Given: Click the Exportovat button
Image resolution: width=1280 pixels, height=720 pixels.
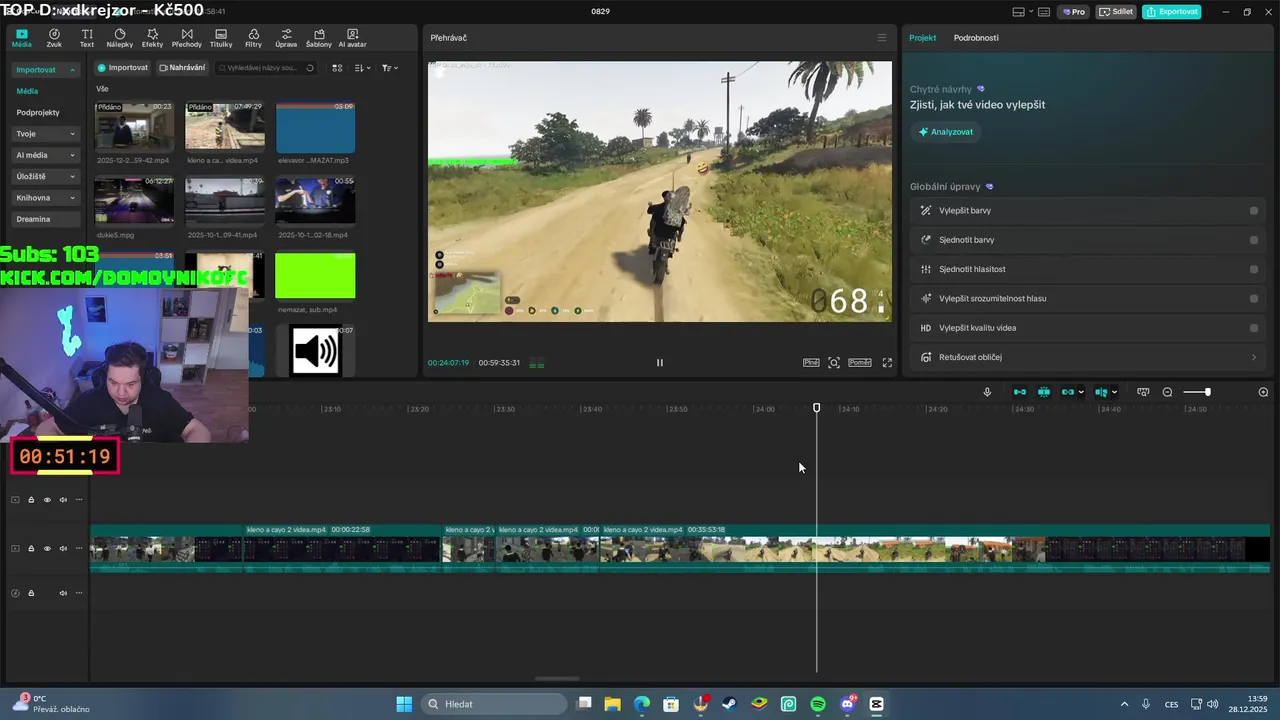Looking at the screenshot, I should click(1171, 12).
